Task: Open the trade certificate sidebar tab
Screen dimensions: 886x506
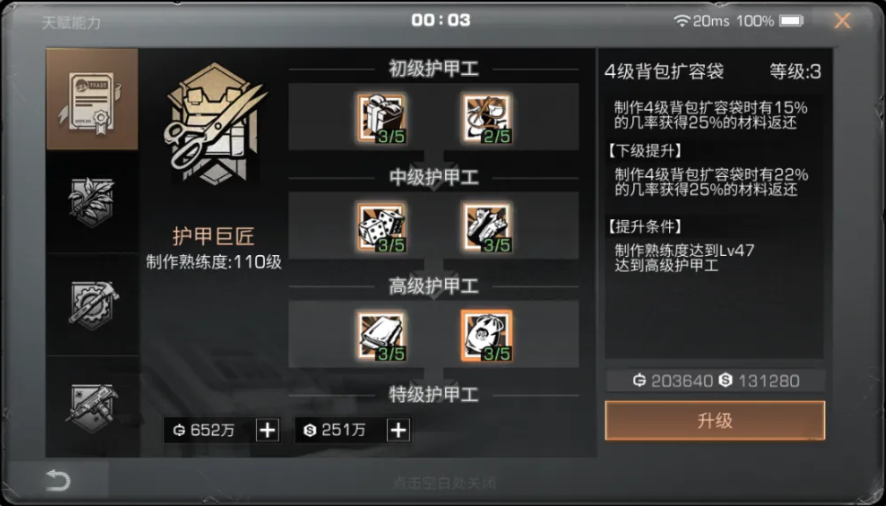Action: click(x=92, y=100)
